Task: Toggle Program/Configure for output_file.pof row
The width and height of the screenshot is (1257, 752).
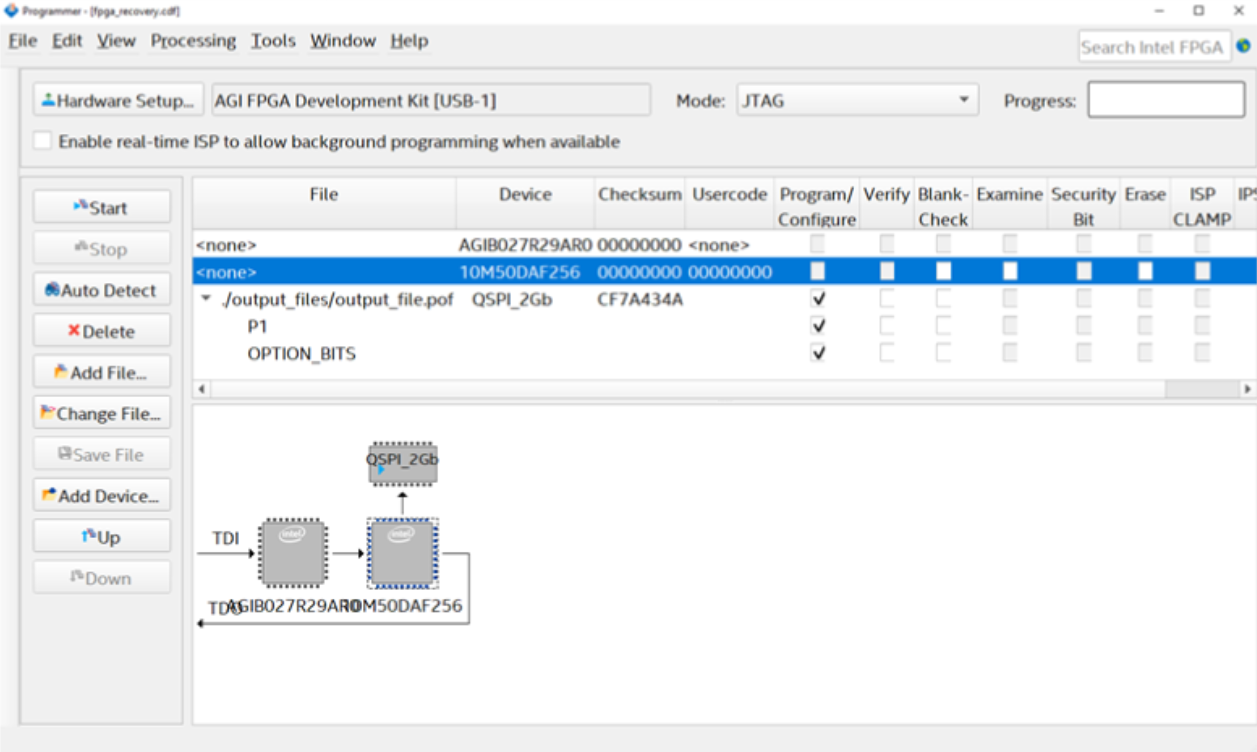Action: coord(818,299)
